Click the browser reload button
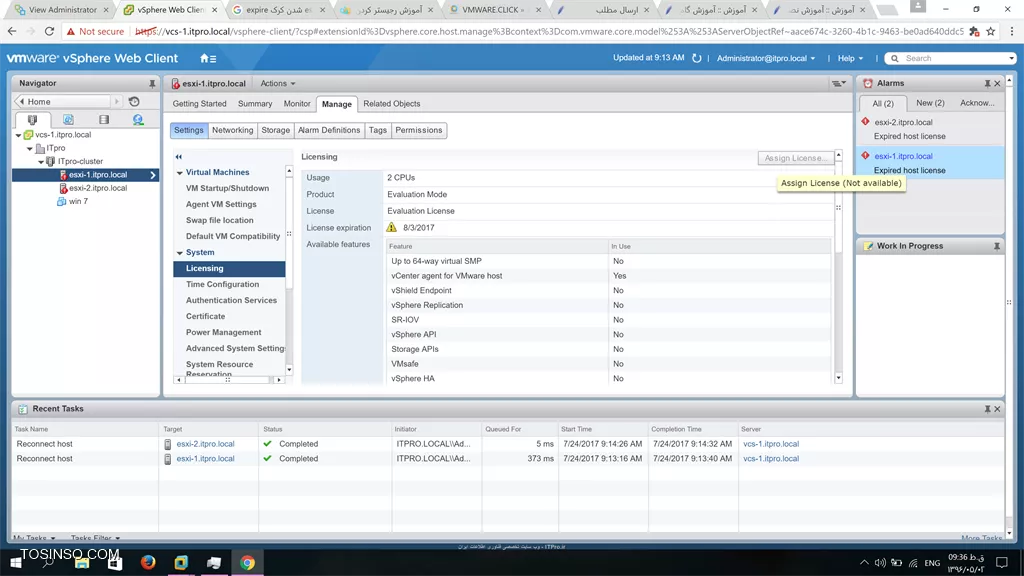1024x576 pixels. point(49,31)
